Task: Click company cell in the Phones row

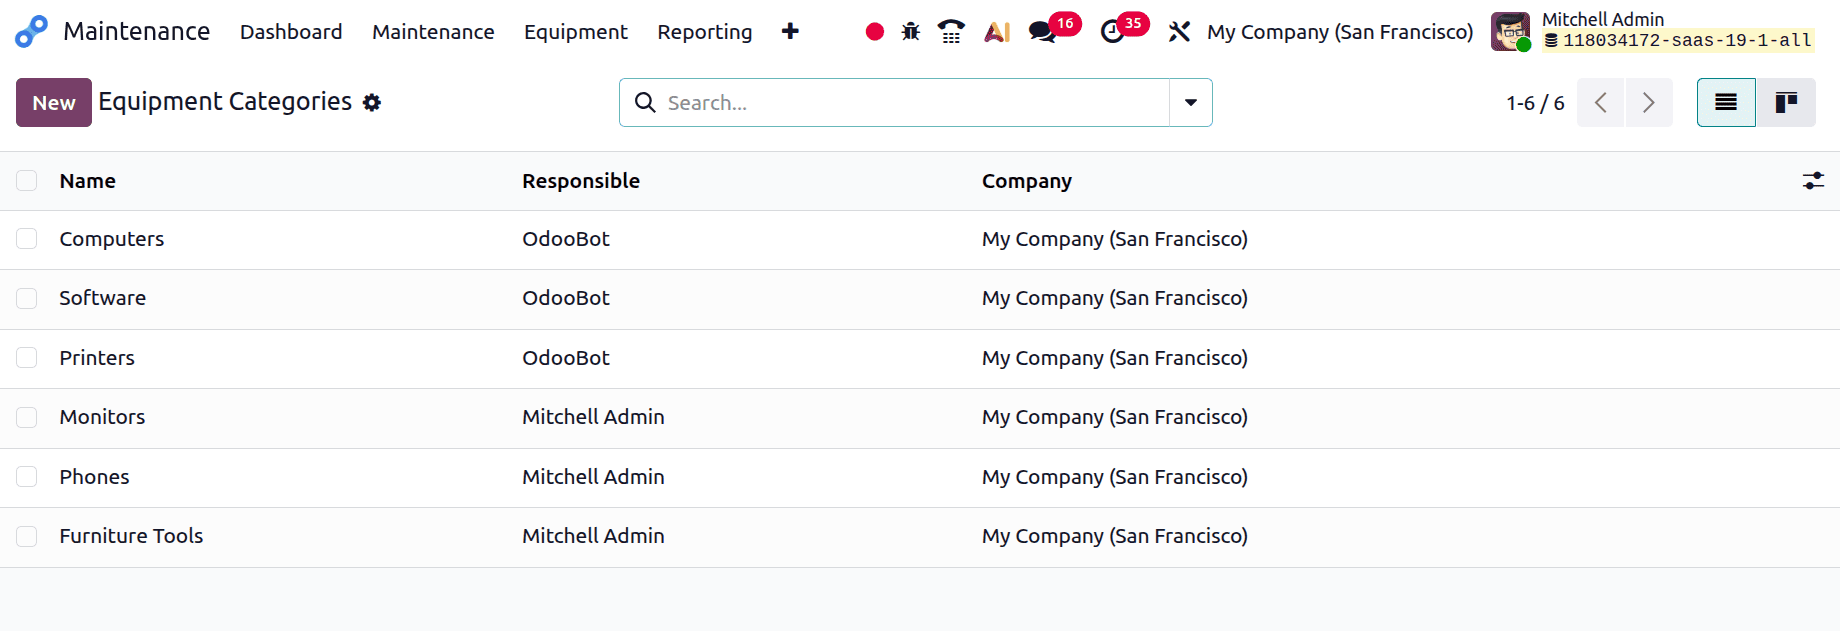Action: (x=1115, y=477)
